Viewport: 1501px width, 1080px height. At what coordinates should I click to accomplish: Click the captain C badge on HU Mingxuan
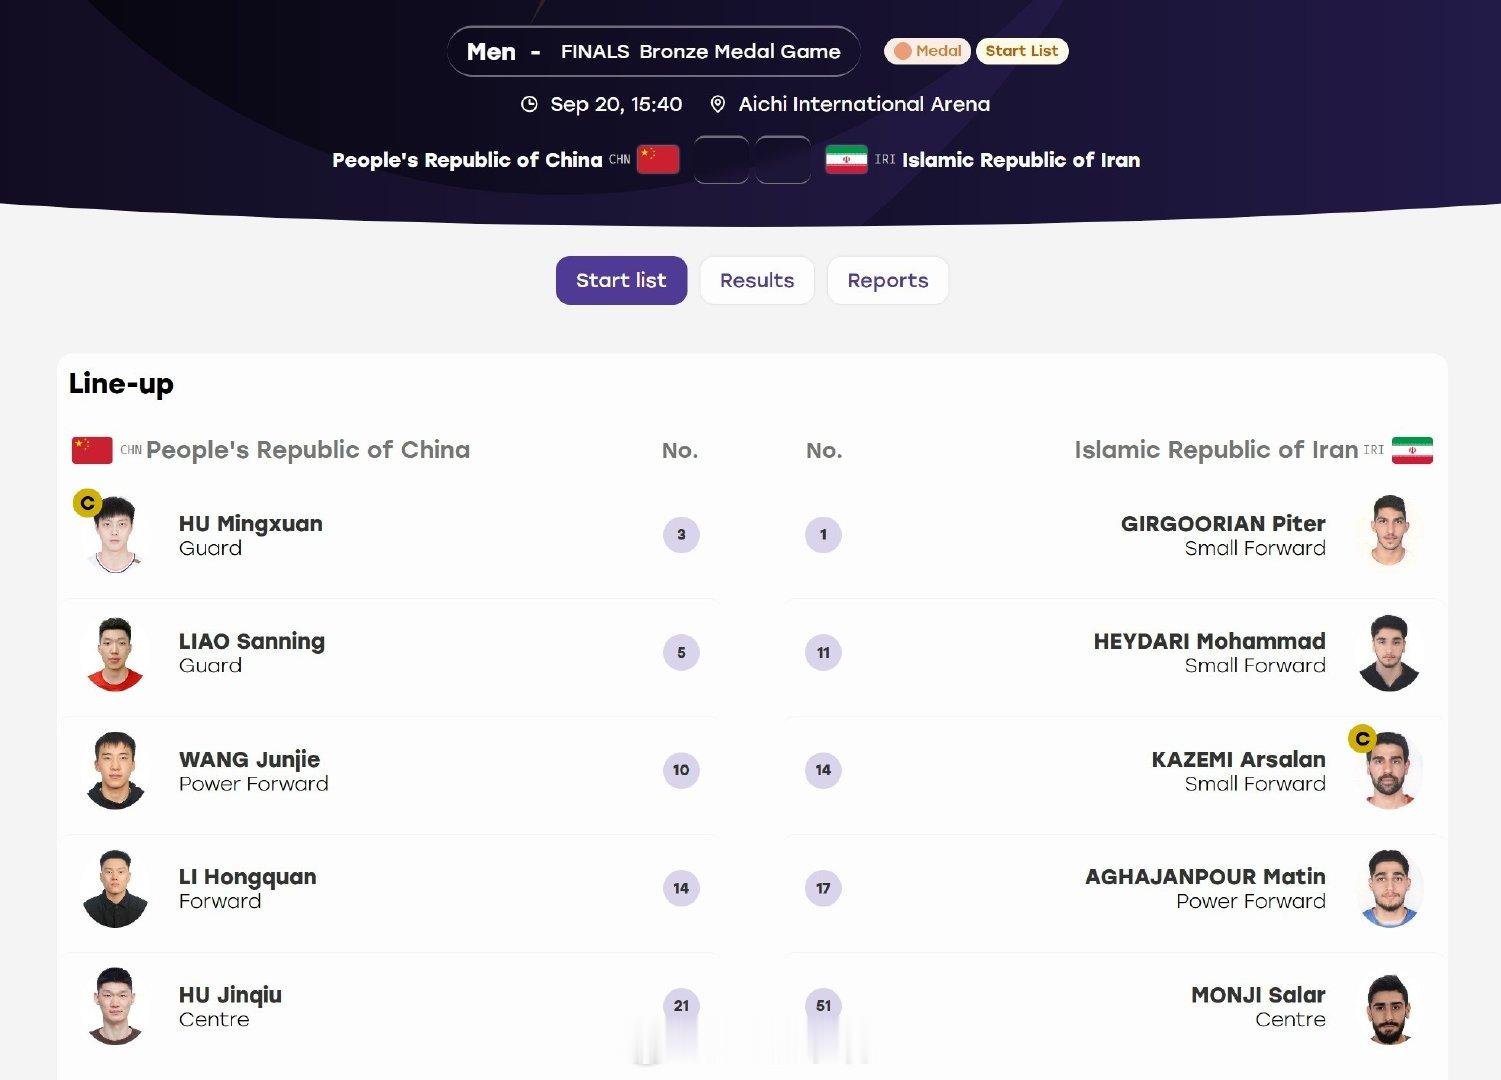coord(87,503)
